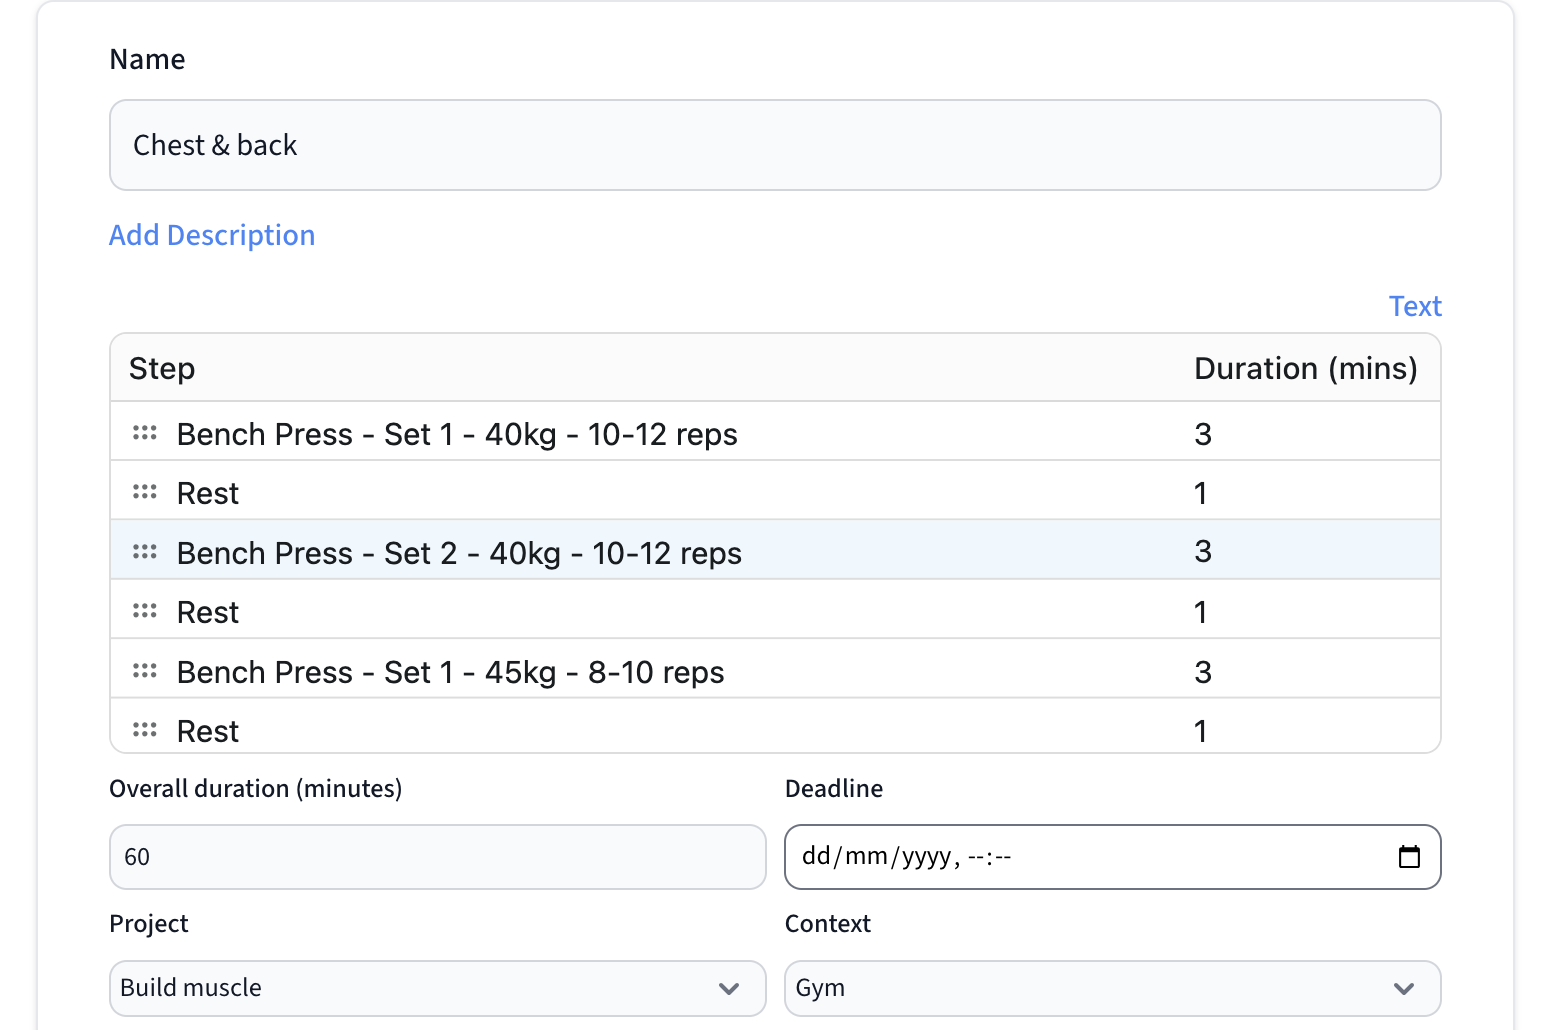
Task: Click the drag handle for the 45kg Bench Press step
Action: coord(145,670)
